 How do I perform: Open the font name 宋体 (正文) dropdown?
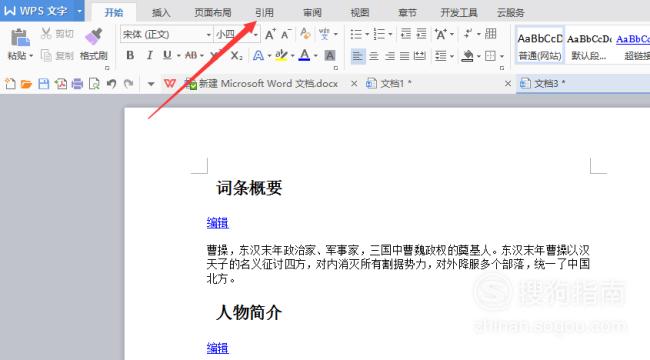(209, 34)
